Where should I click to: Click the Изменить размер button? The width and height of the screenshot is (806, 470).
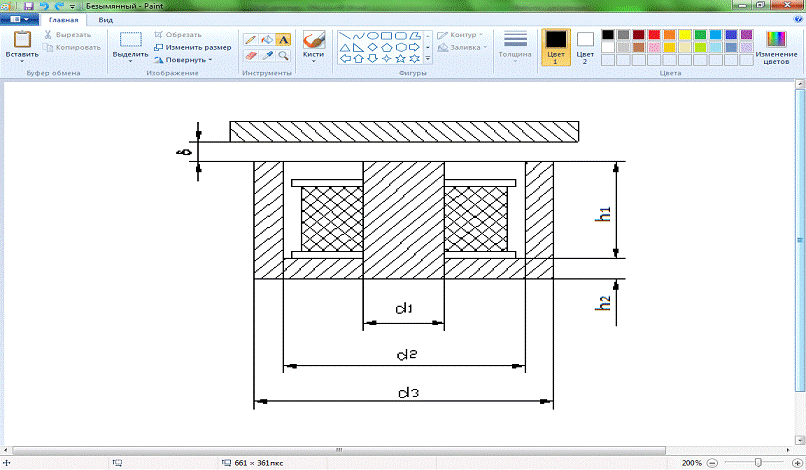(x=193, y=47)
